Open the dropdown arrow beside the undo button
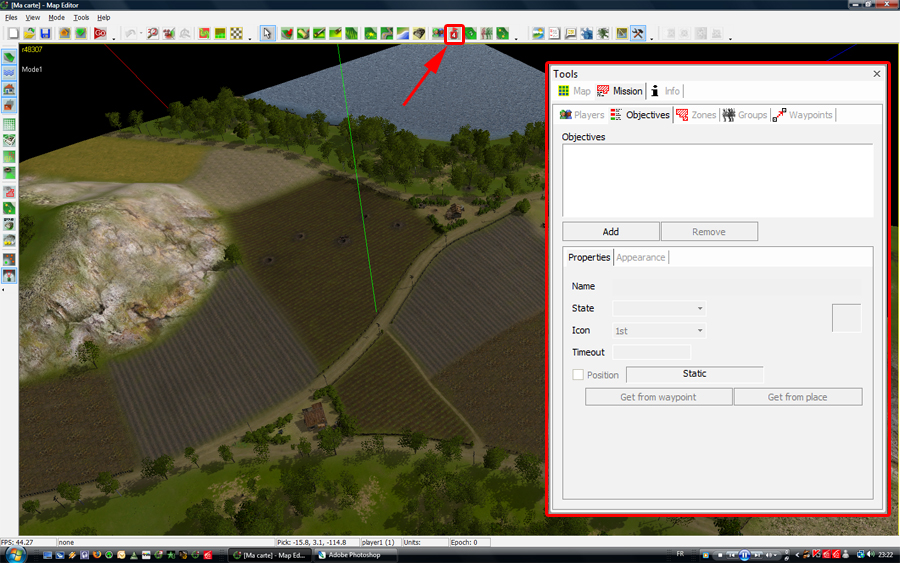The height and width of the screenshot is (563, 900). point(141,33)
